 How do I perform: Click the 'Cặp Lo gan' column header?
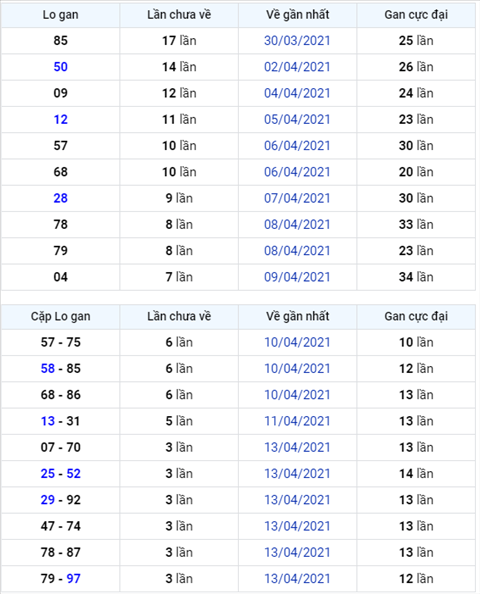61,316
